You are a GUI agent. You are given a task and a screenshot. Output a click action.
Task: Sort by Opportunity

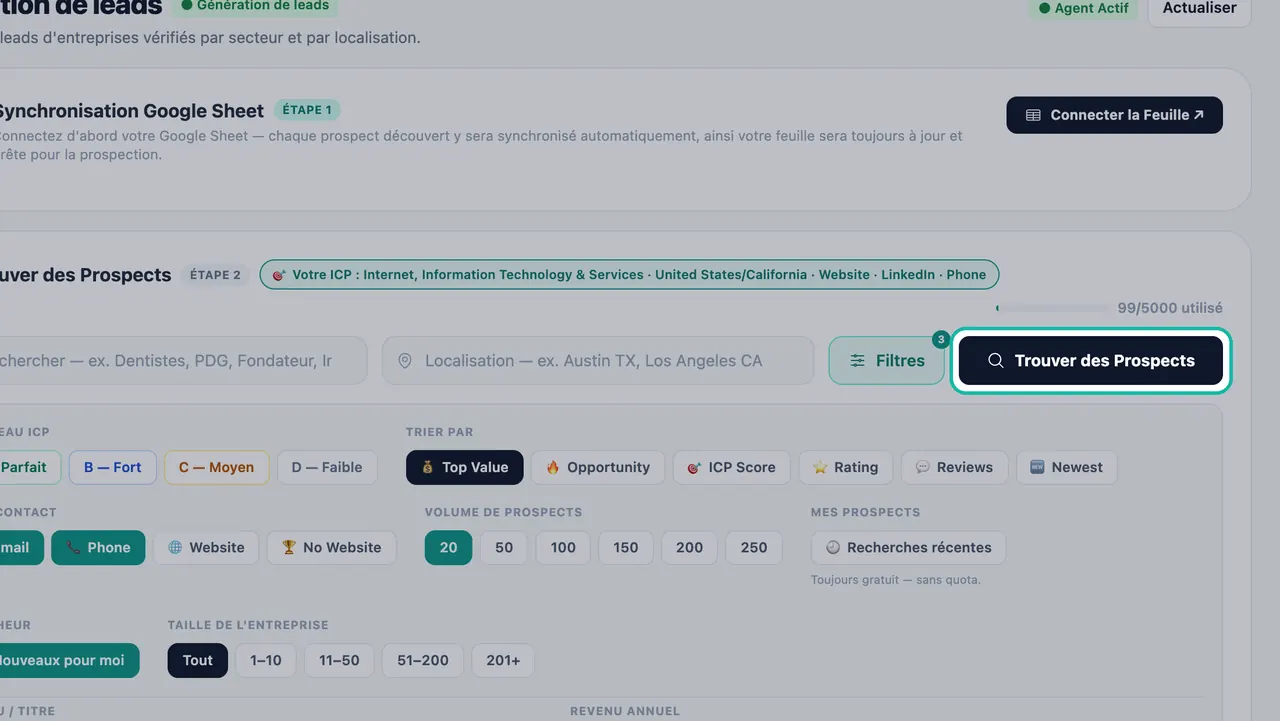[x=597, y=467]
